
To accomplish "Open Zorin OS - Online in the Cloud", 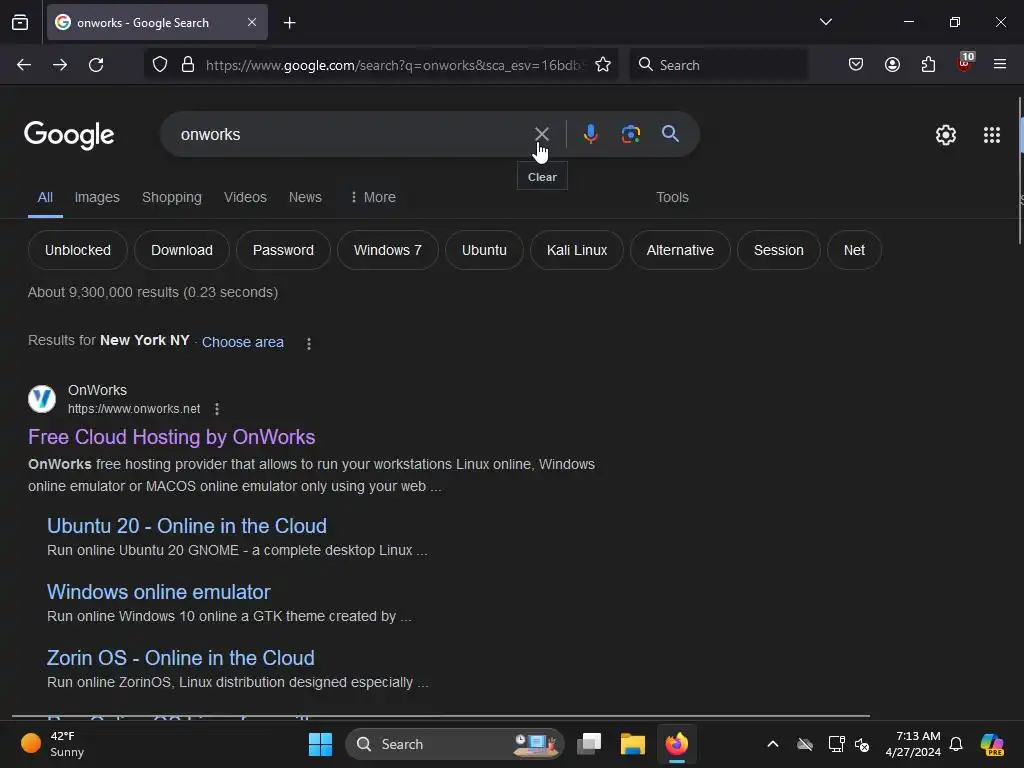I will pos(181,658).
